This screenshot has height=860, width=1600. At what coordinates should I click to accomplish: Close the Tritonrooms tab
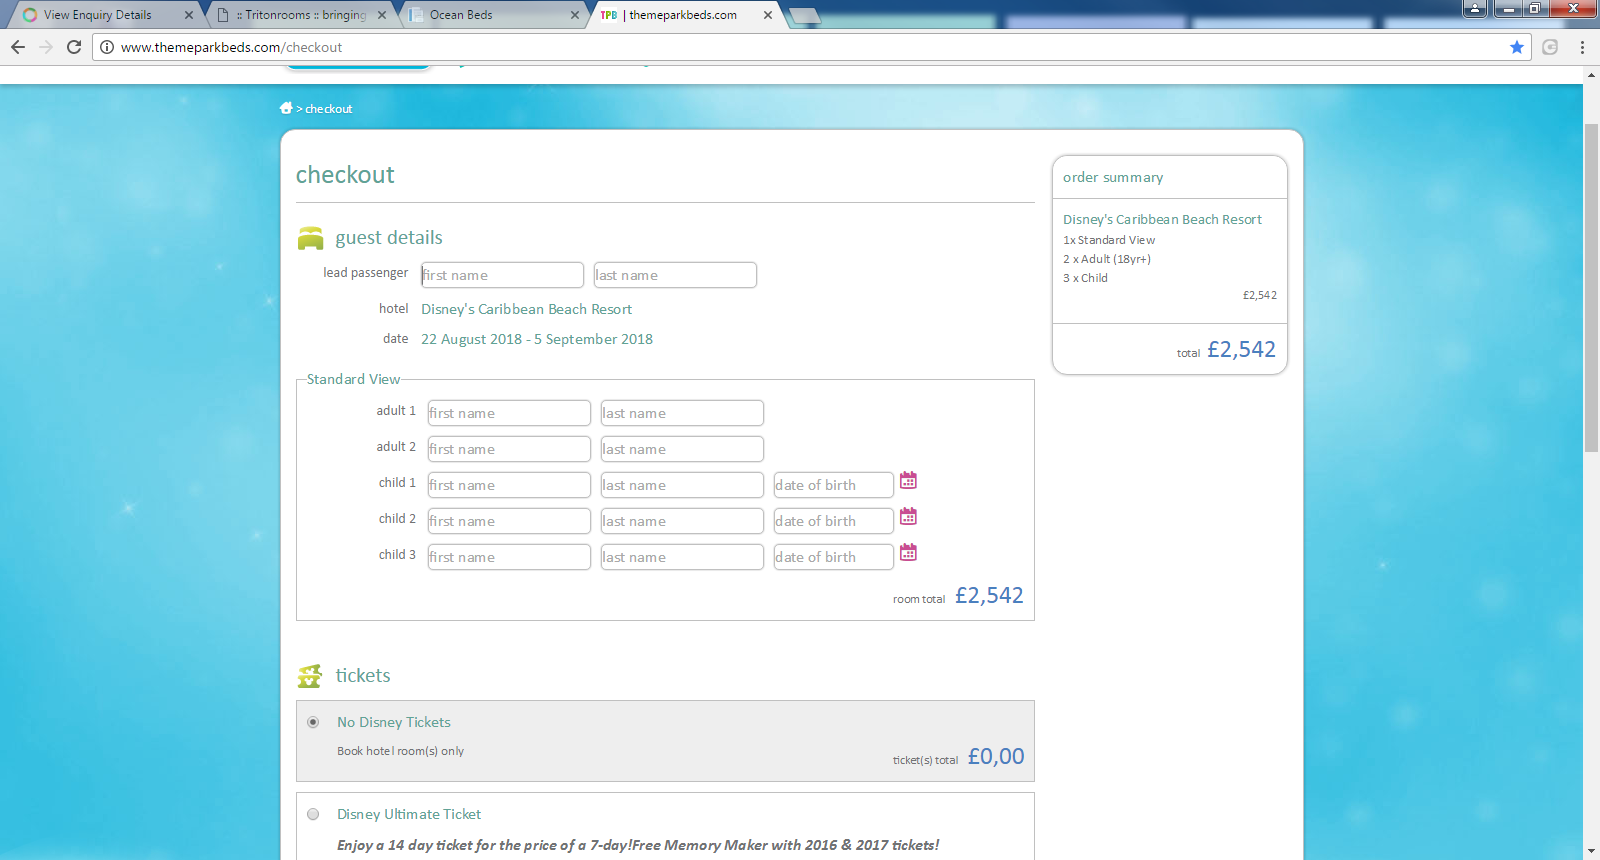382,15
